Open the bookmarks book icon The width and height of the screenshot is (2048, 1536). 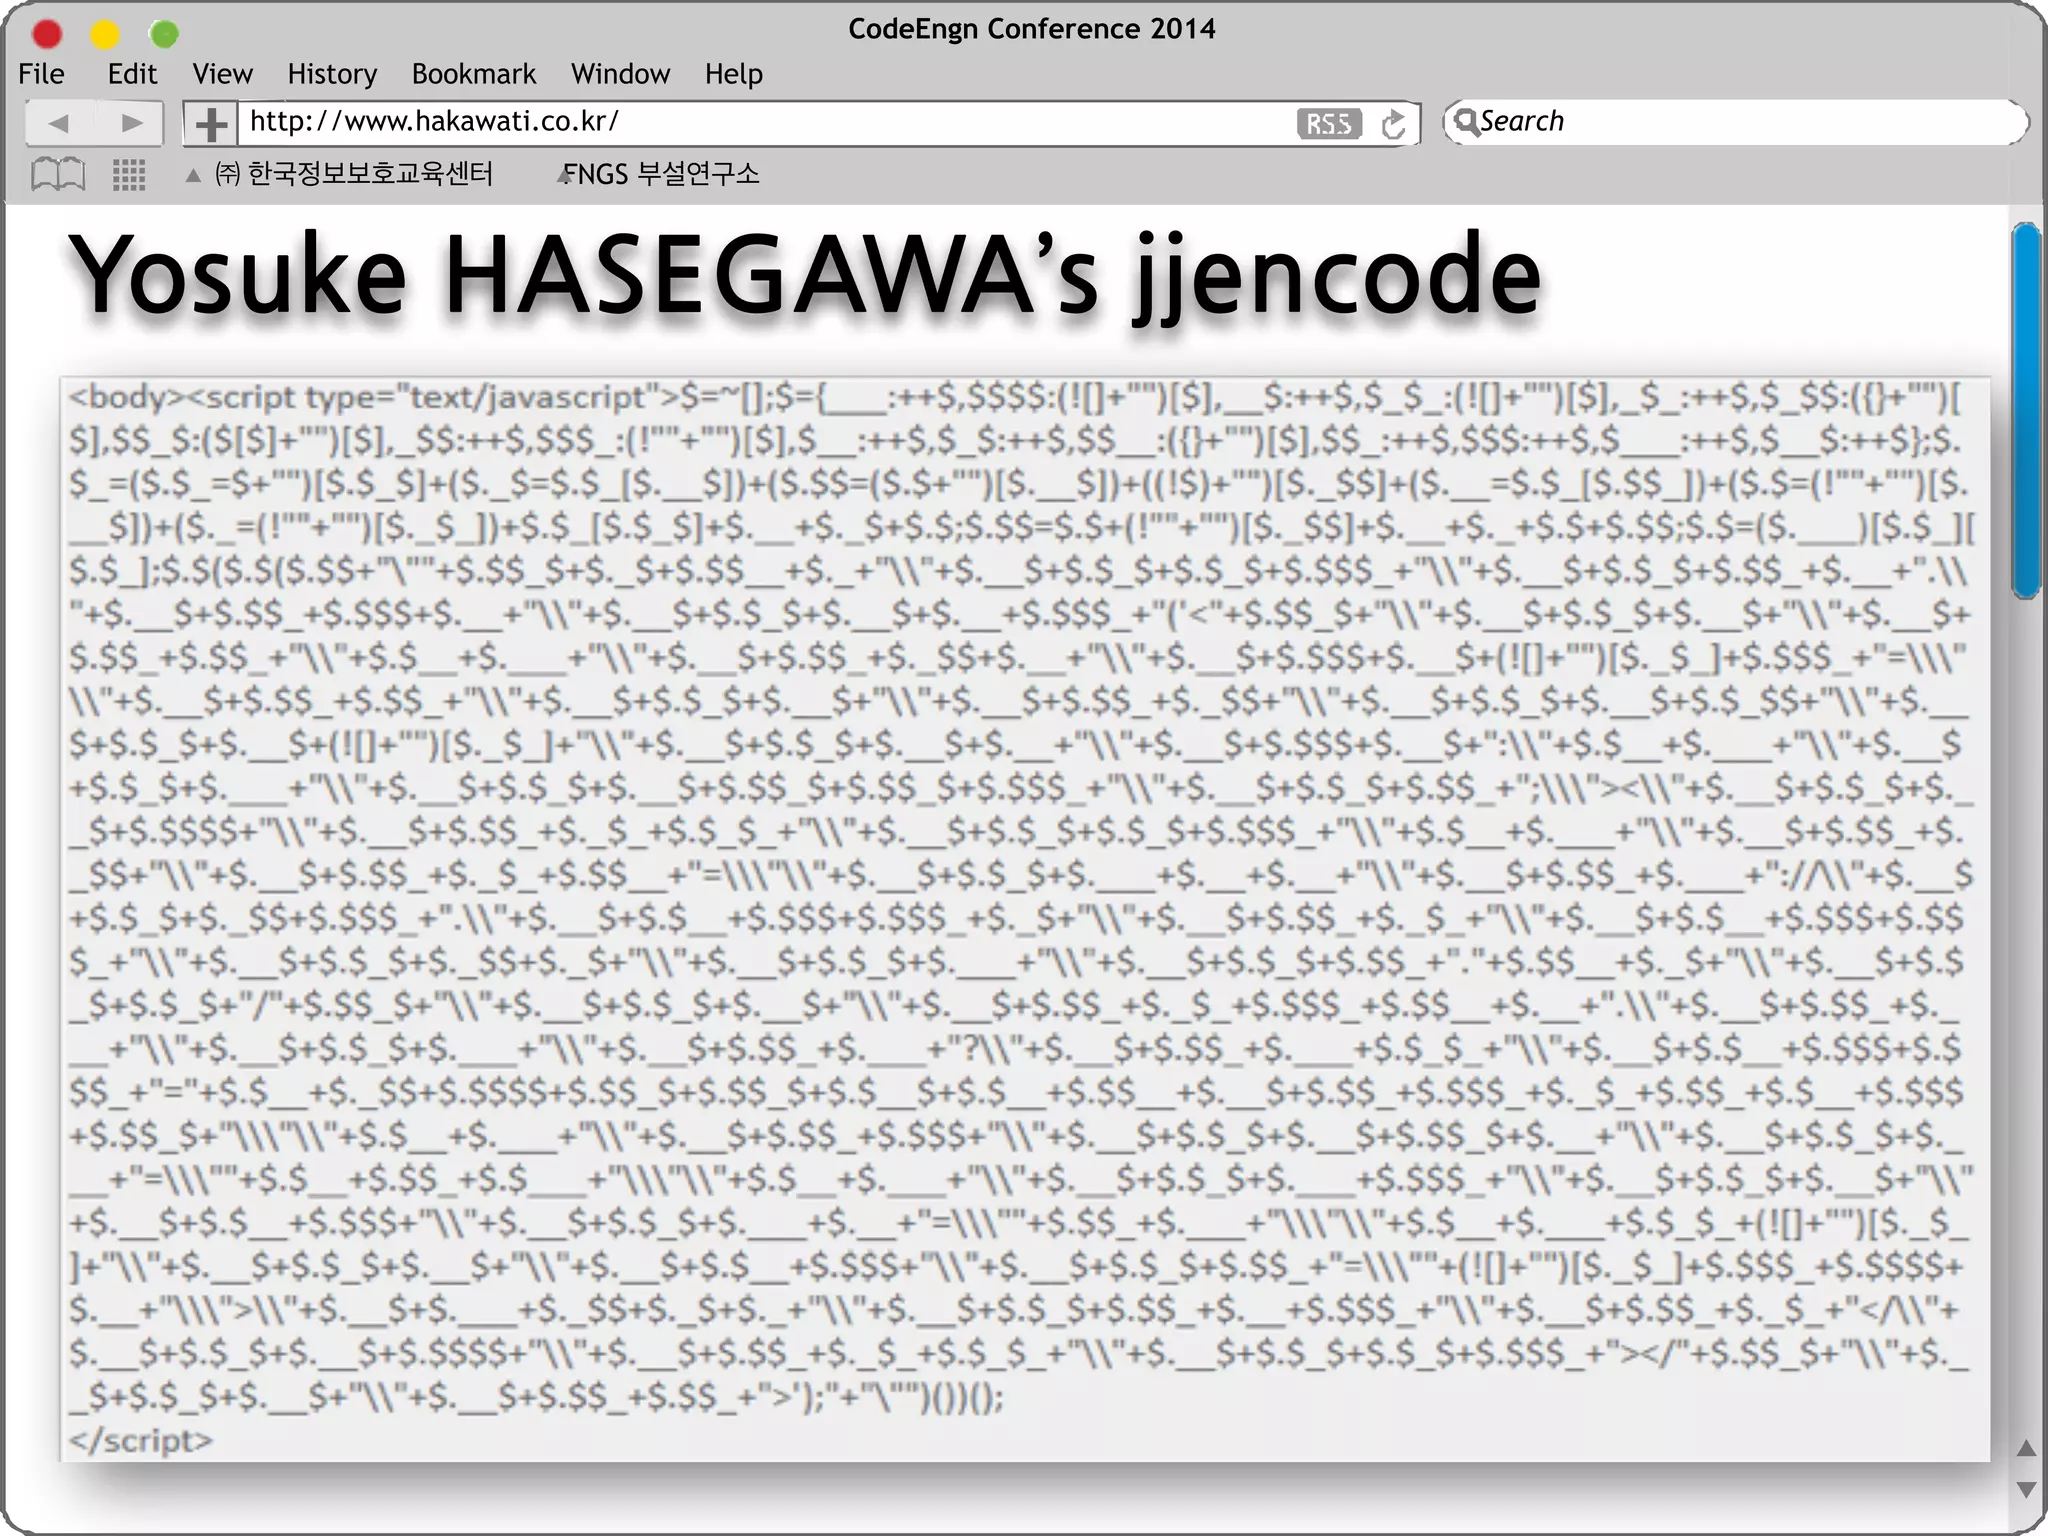(x=58, y=175)
